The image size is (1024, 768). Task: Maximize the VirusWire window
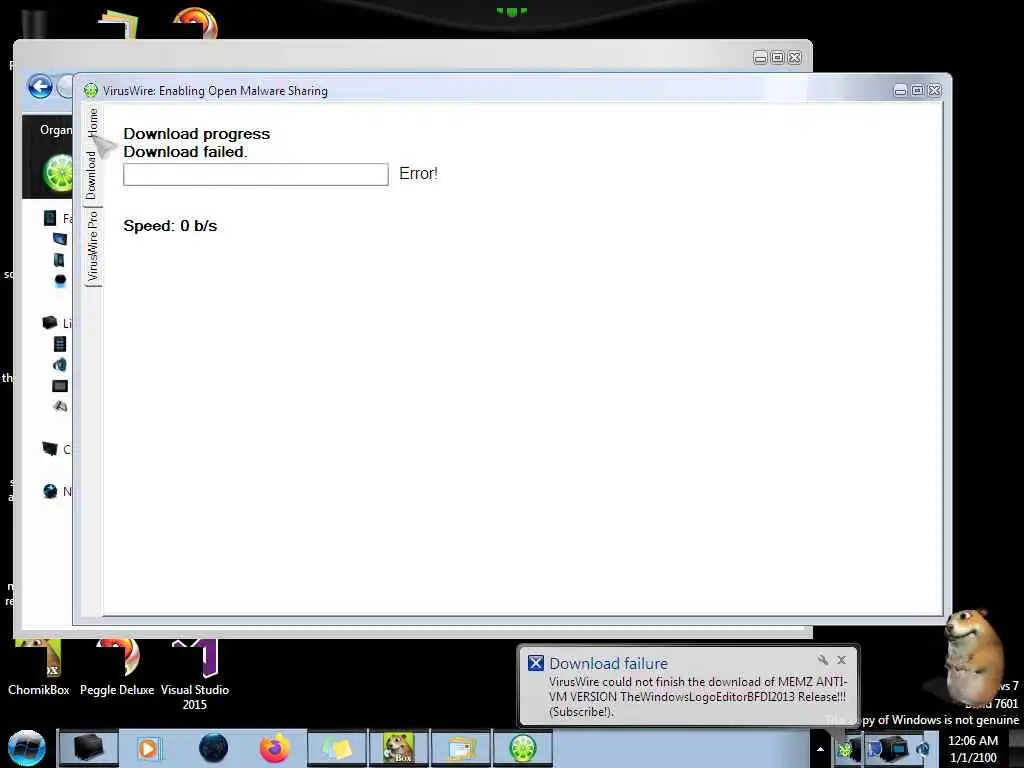coord(918,90)
